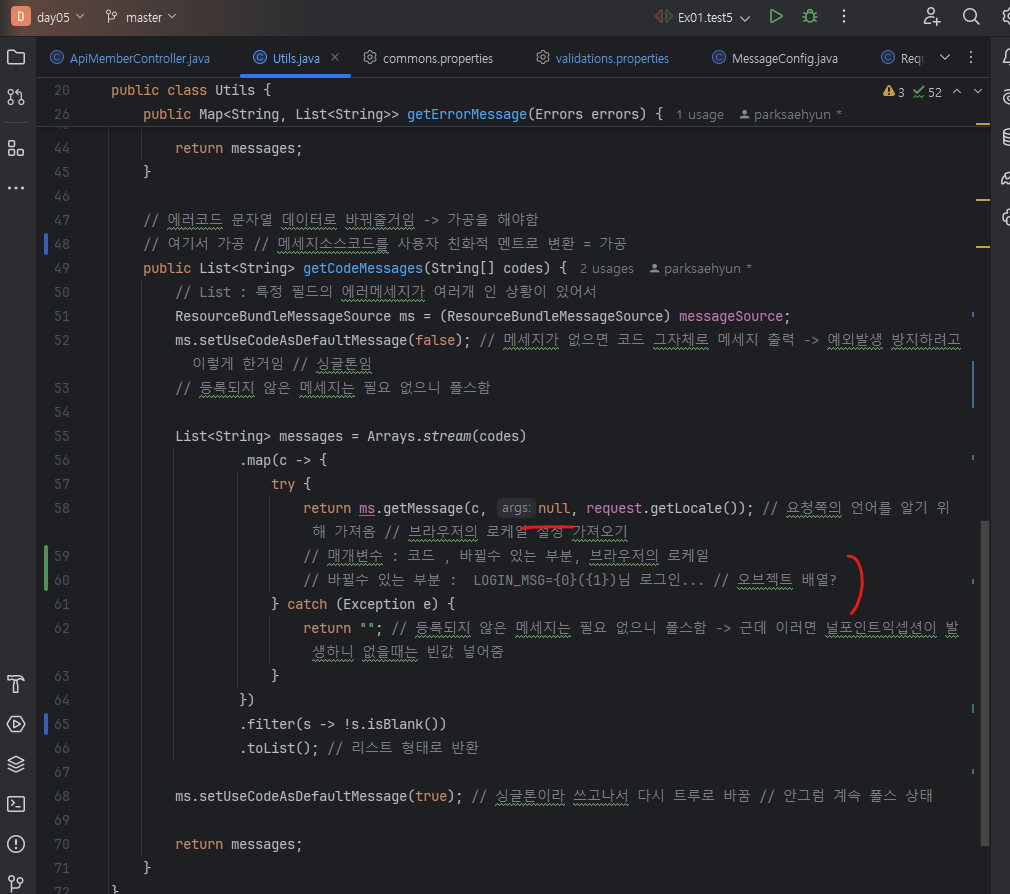The height and width of the screenshot is (894, 1010).
Task: Click the catch (Exception e) line
Action: (x=363, y=604)
